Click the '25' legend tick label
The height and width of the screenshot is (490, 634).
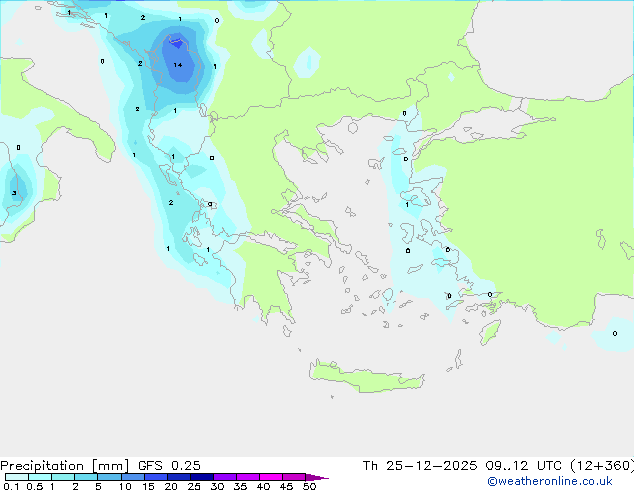point(194,486)
